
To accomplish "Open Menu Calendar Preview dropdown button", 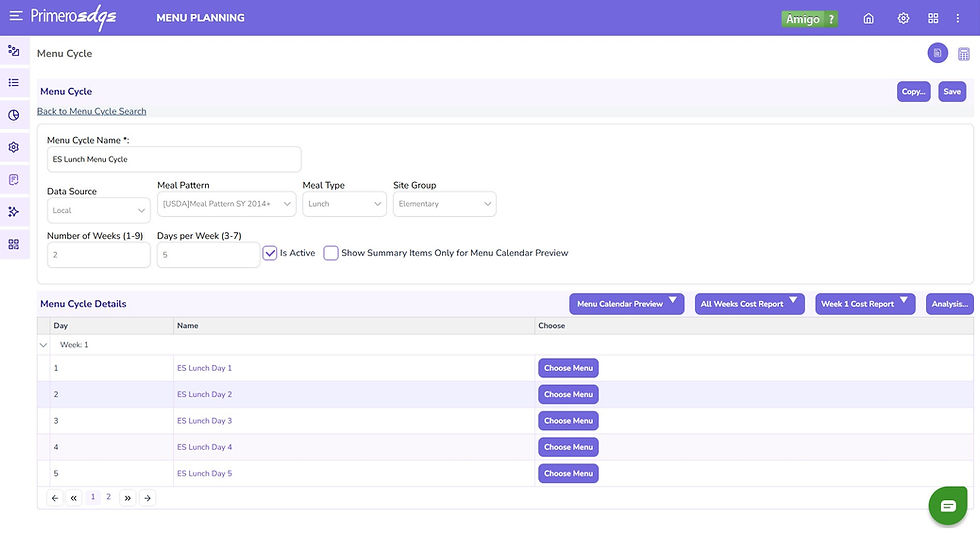I will [626, 304].
